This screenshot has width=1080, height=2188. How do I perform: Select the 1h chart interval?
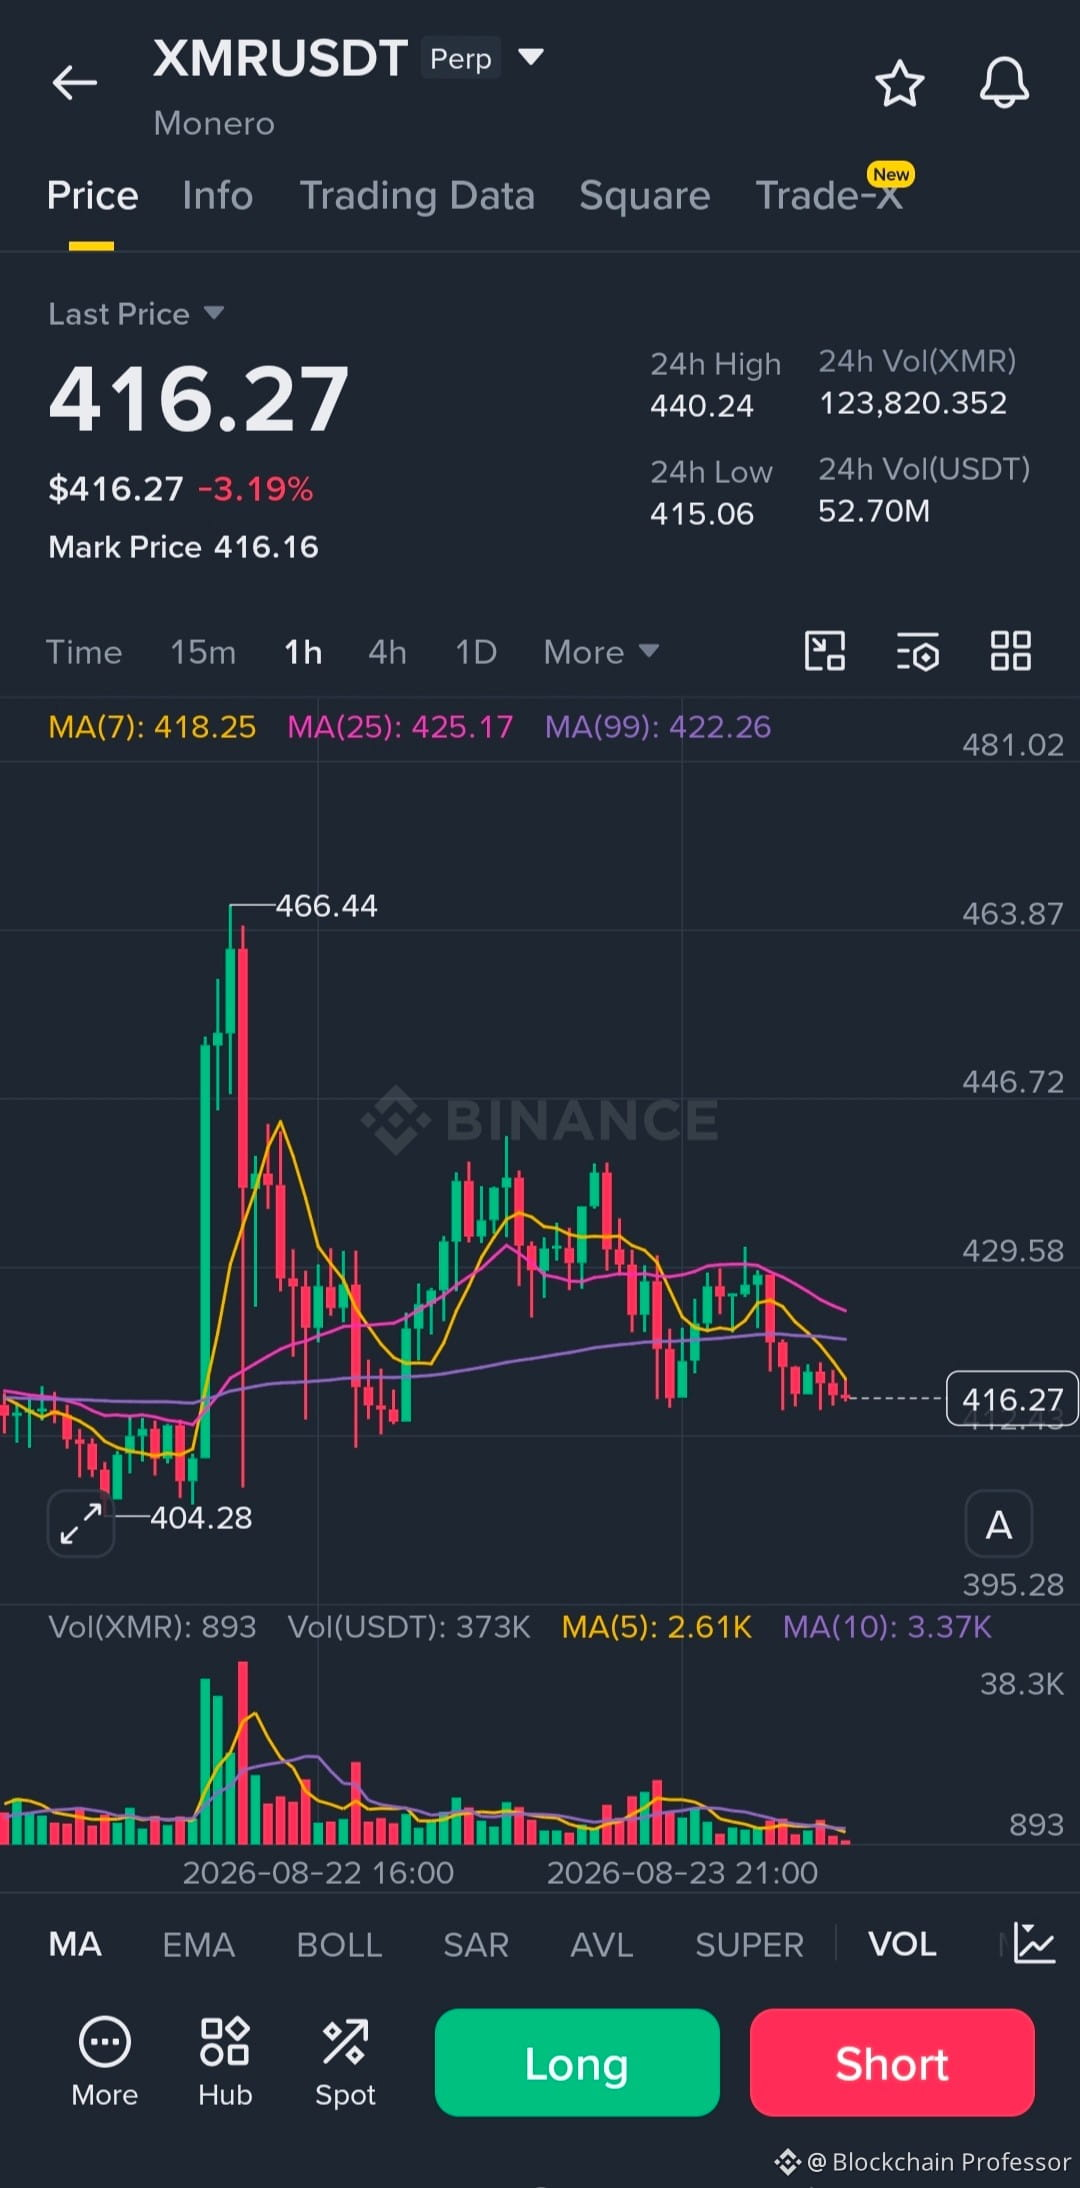coord(303,652)
